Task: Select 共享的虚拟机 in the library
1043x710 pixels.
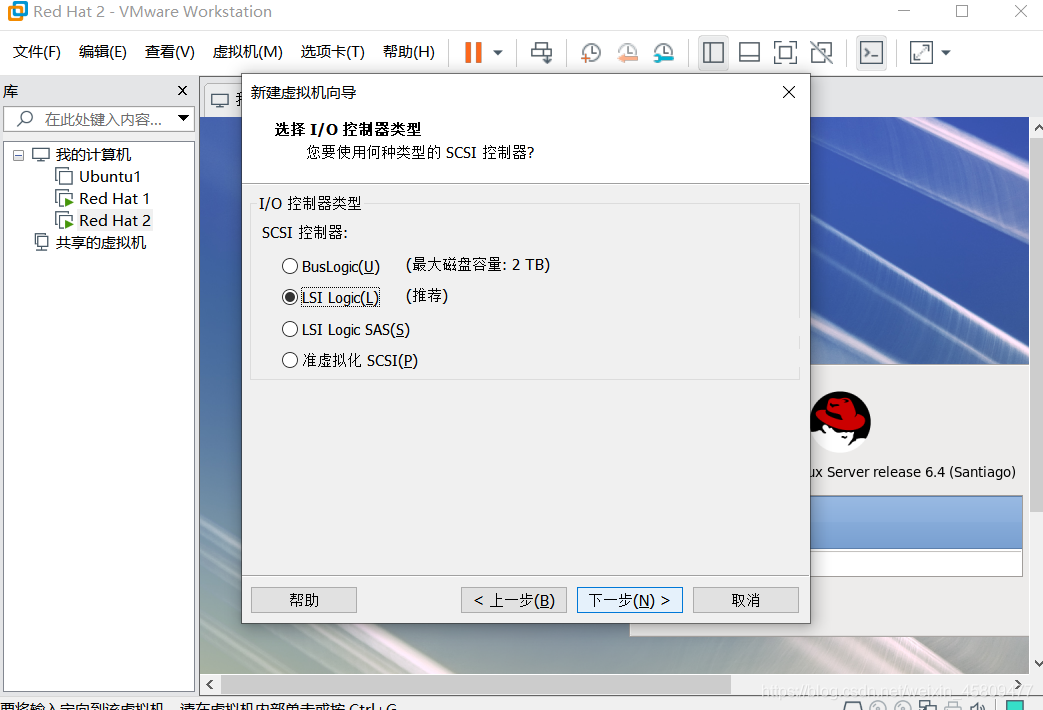Action: 100,242
